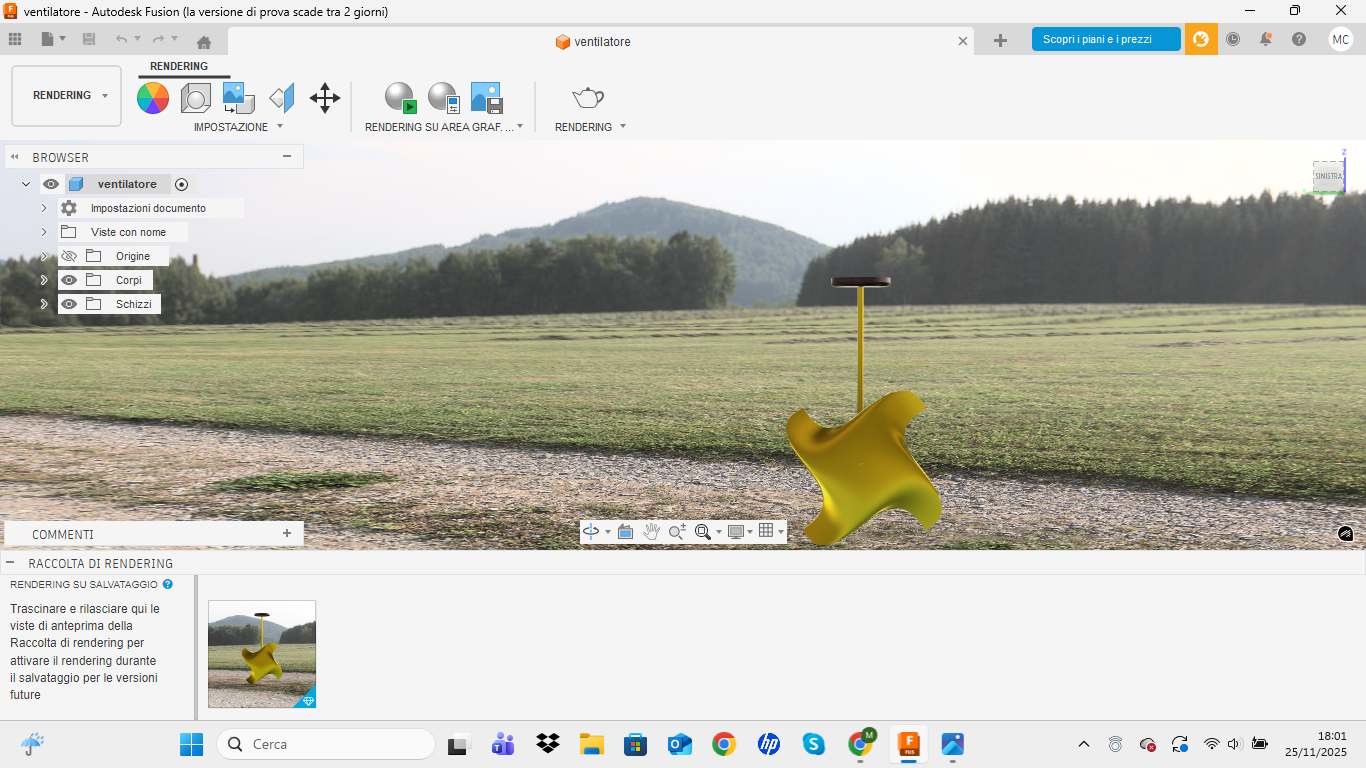Open the Scene Settings tool
Image resolution: width=1366 pixels, height=768 pixels.
click(x=195, y=98)
